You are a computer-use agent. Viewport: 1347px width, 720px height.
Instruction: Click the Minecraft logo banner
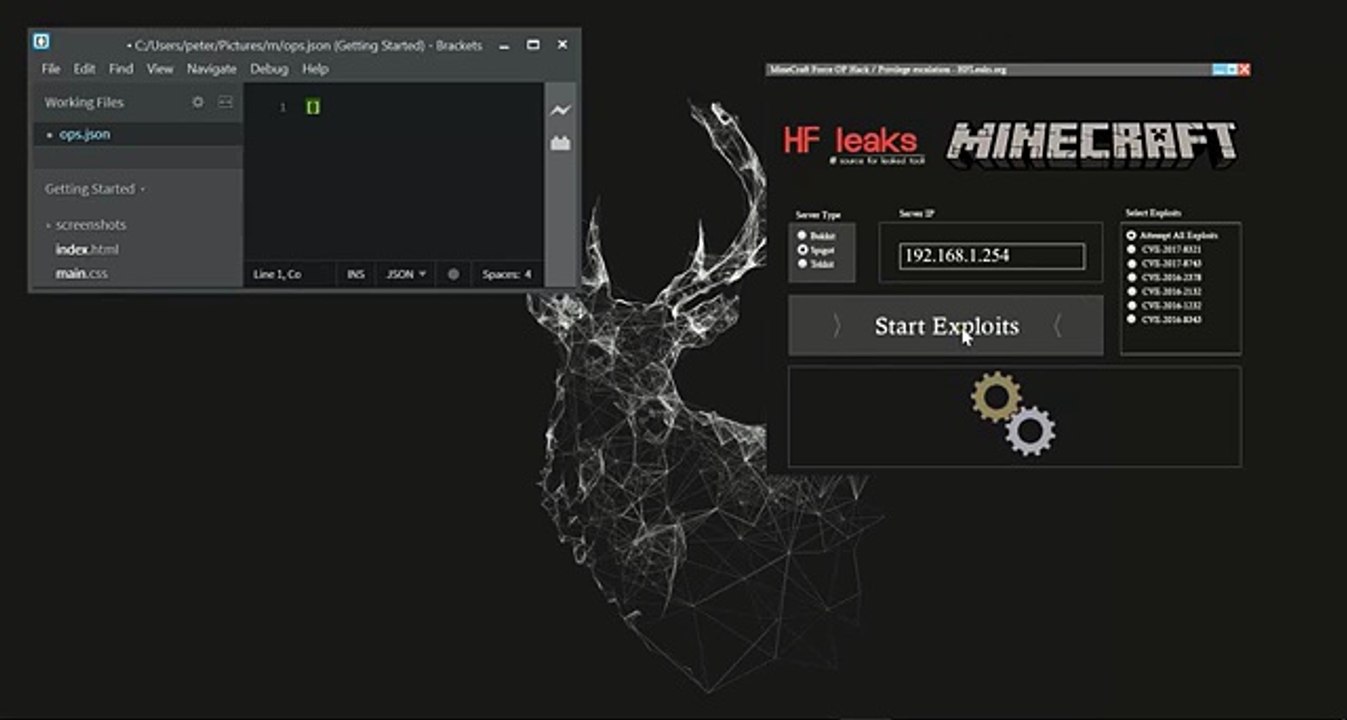tap(1091, 143)
